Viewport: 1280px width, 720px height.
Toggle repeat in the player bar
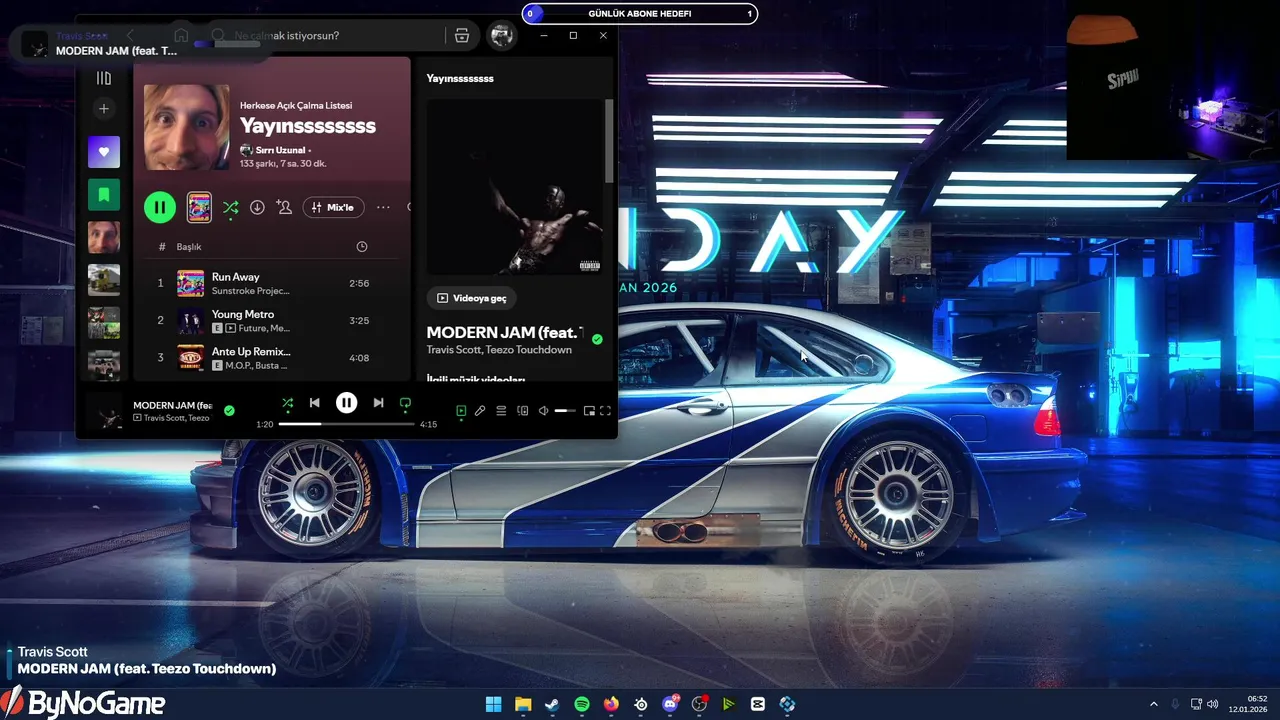[x=405, y=402]
